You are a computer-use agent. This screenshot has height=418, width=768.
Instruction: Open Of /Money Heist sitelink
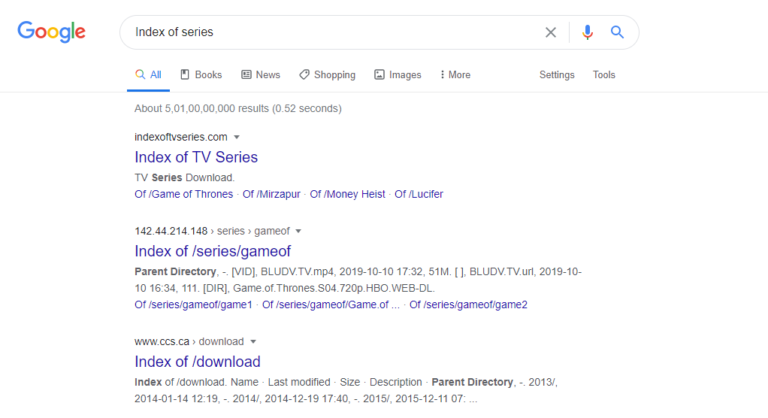(x=347, y=194)
